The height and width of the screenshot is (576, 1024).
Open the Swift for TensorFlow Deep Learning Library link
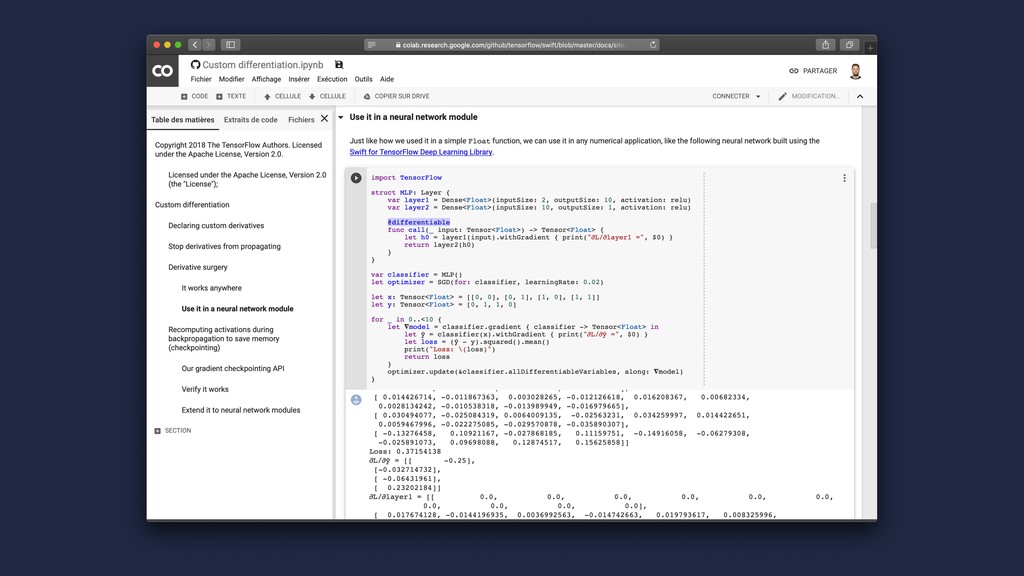coord(421,152)
